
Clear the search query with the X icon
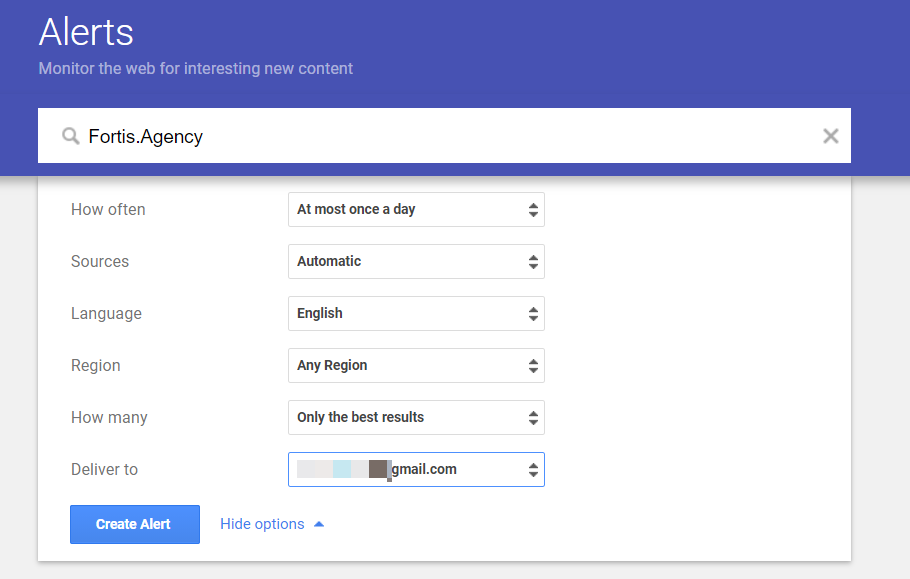tap(830, 136)
